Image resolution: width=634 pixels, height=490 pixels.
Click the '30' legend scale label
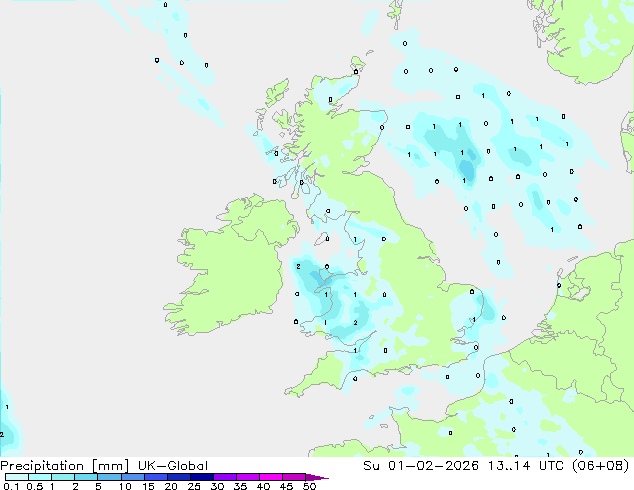point(217,486)
